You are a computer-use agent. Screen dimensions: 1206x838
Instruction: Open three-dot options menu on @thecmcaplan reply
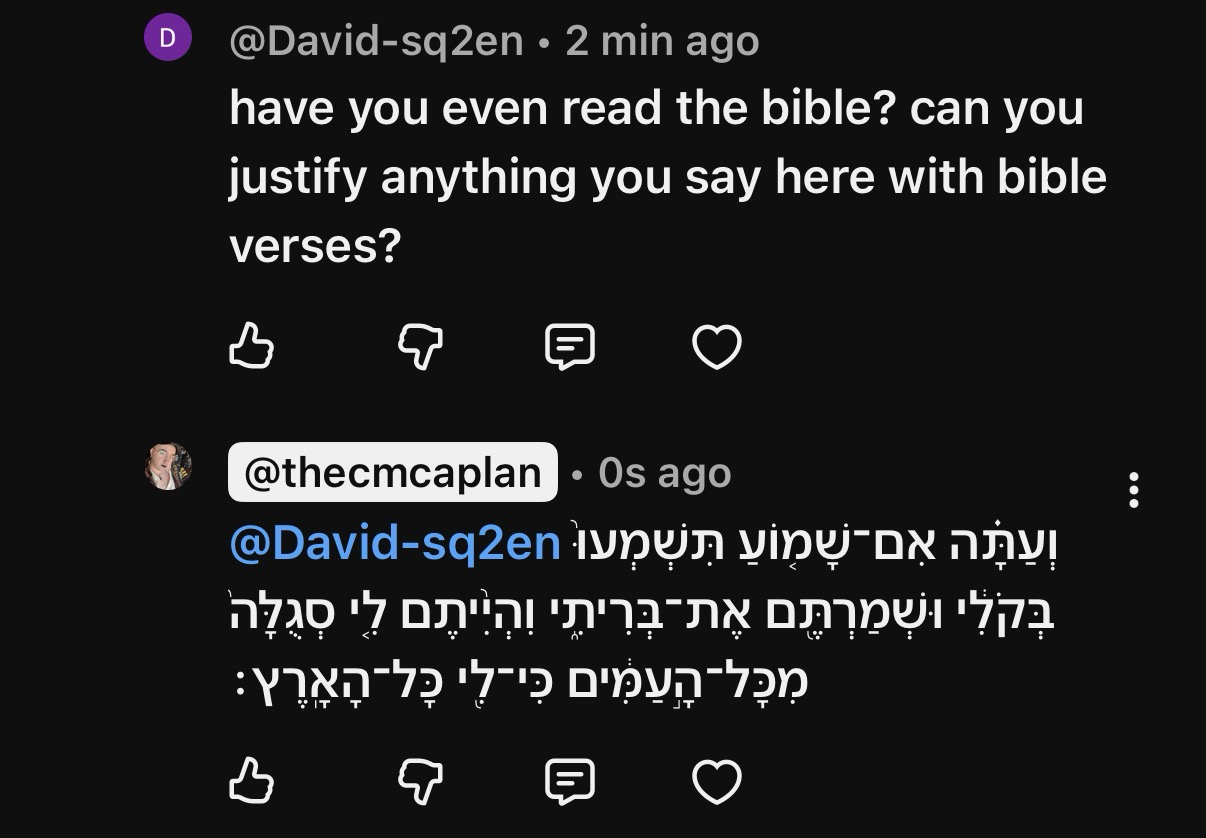click(x=1133, y=490)
